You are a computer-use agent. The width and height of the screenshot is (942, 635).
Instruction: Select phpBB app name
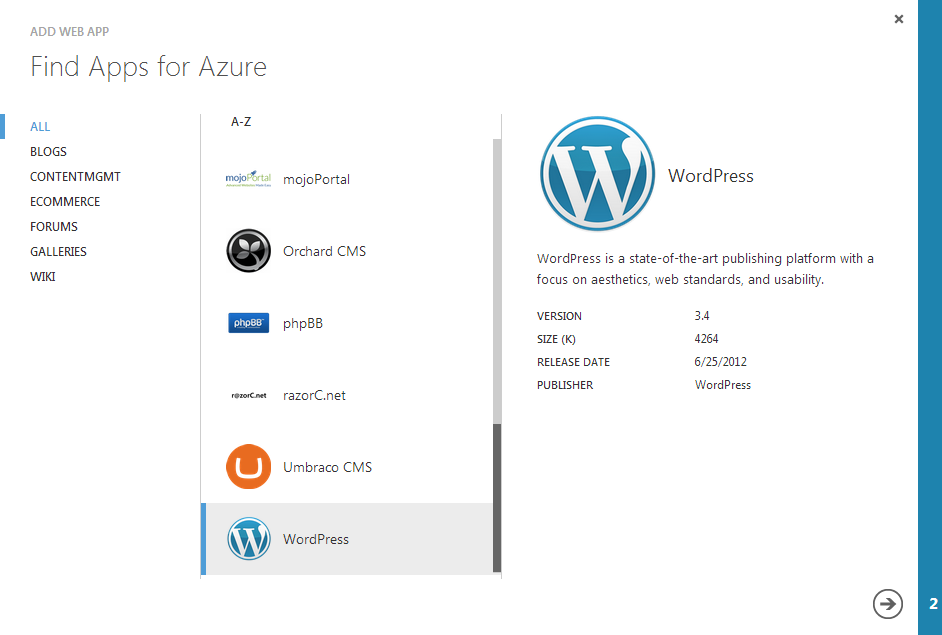click(x=303, y=324)
